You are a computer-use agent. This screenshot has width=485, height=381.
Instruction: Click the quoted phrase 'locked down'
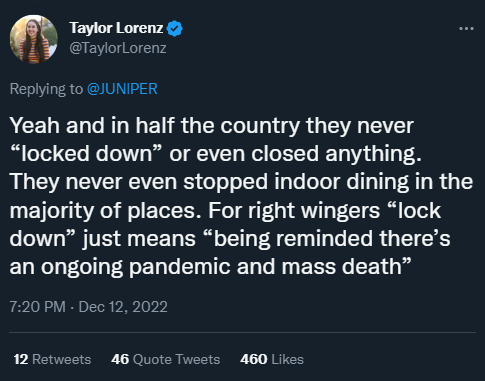(86, 154)
